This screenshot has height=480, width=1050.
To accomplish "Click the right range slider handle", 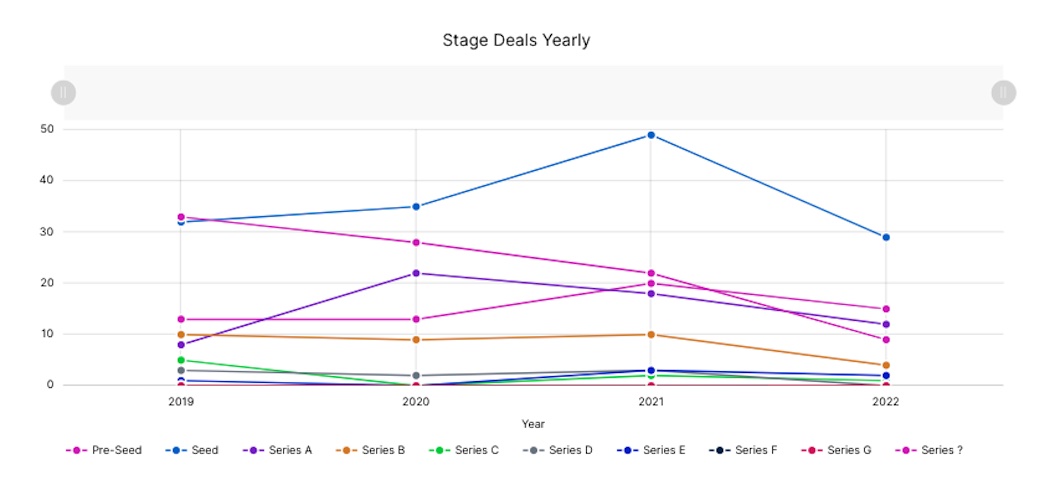I will coord(1003,93).
